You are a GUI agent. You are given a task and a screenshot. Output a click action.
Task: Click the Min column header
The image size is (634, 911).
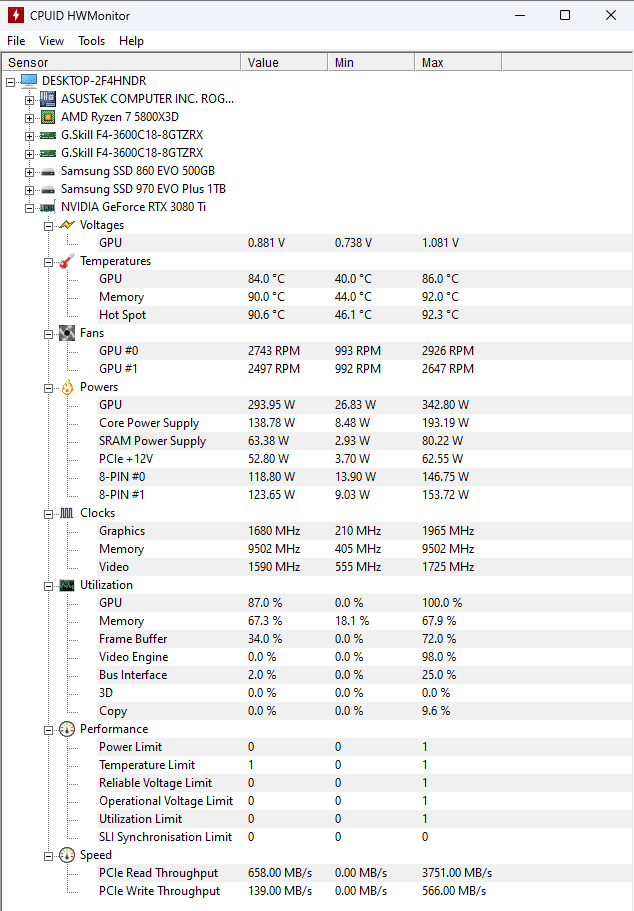point(371,62)
